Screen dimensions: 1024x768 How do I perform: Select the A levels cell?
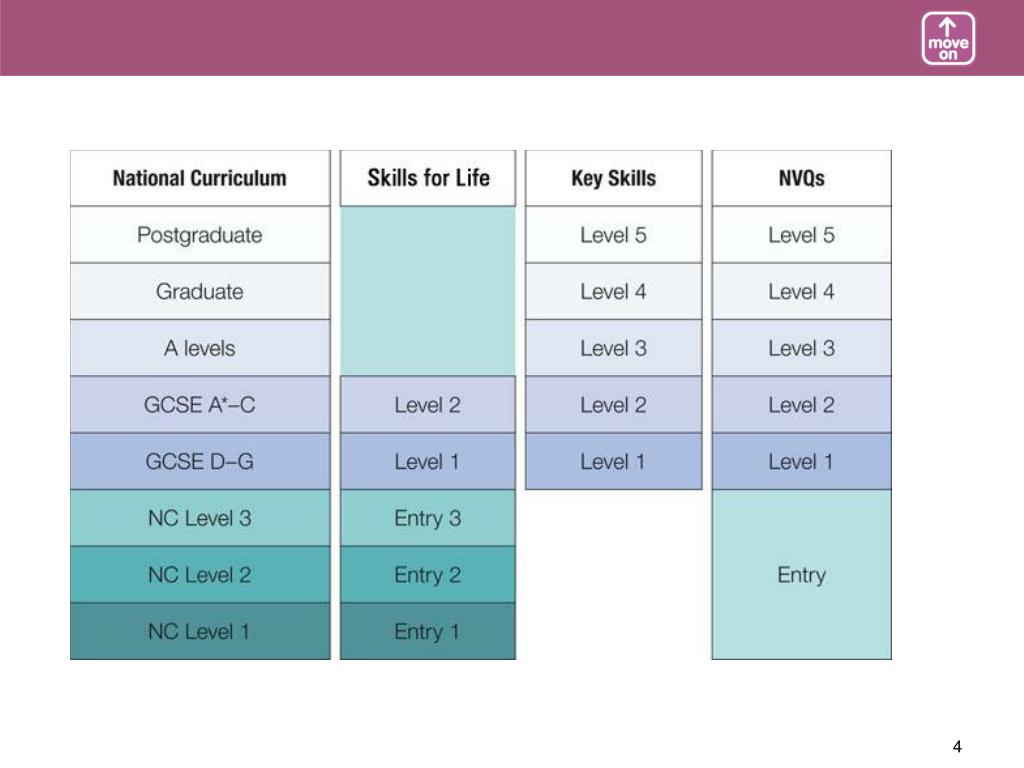click(200, 348)
